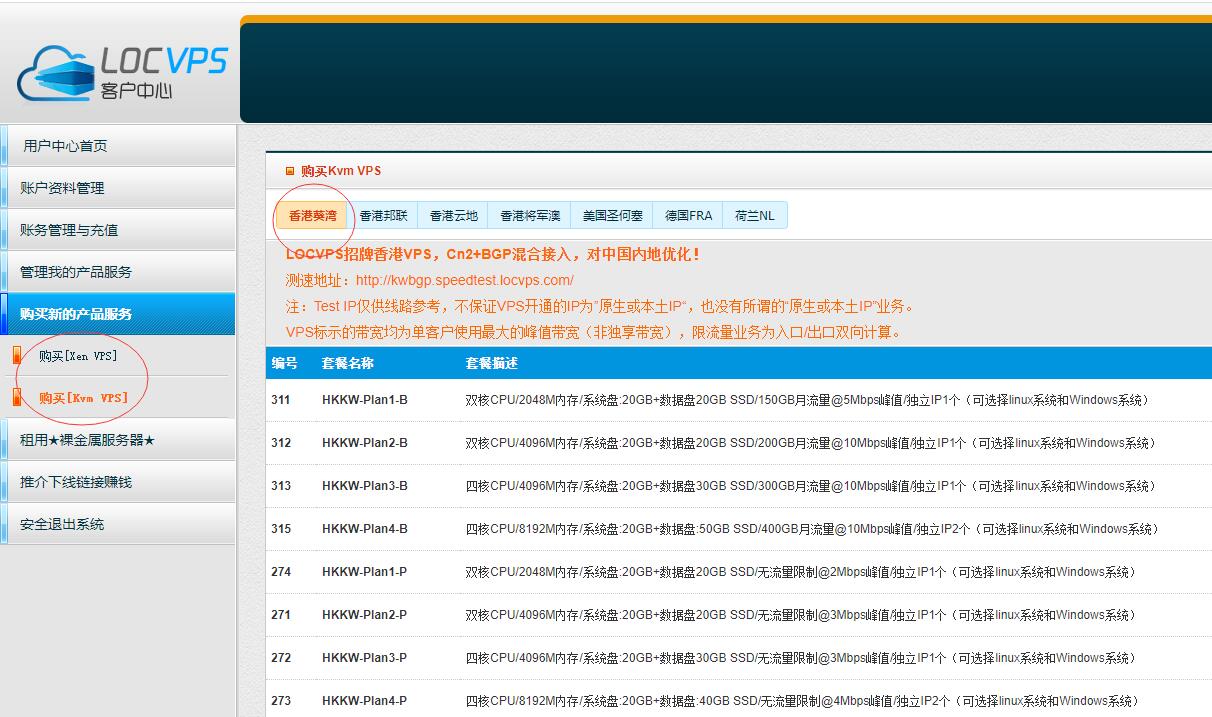This screenshot has height=717, width=1212.
Task: Select 购买新的产品服务 sidebar item
Action: [x=118, y=314]
